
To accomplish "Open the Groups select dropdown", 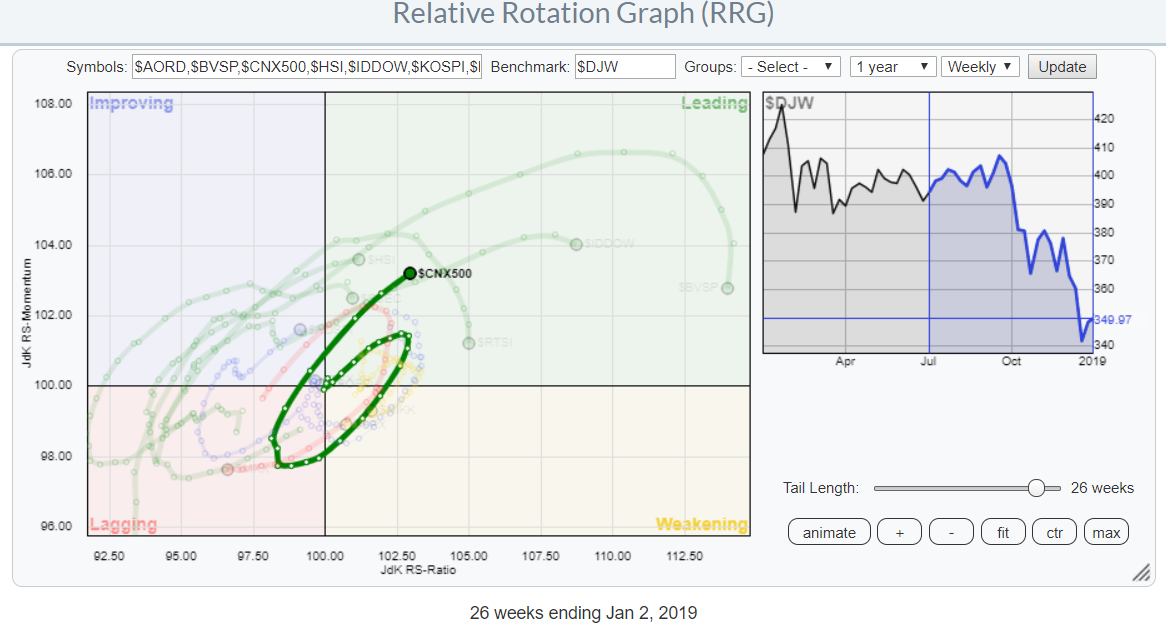I will click(791, 67).
